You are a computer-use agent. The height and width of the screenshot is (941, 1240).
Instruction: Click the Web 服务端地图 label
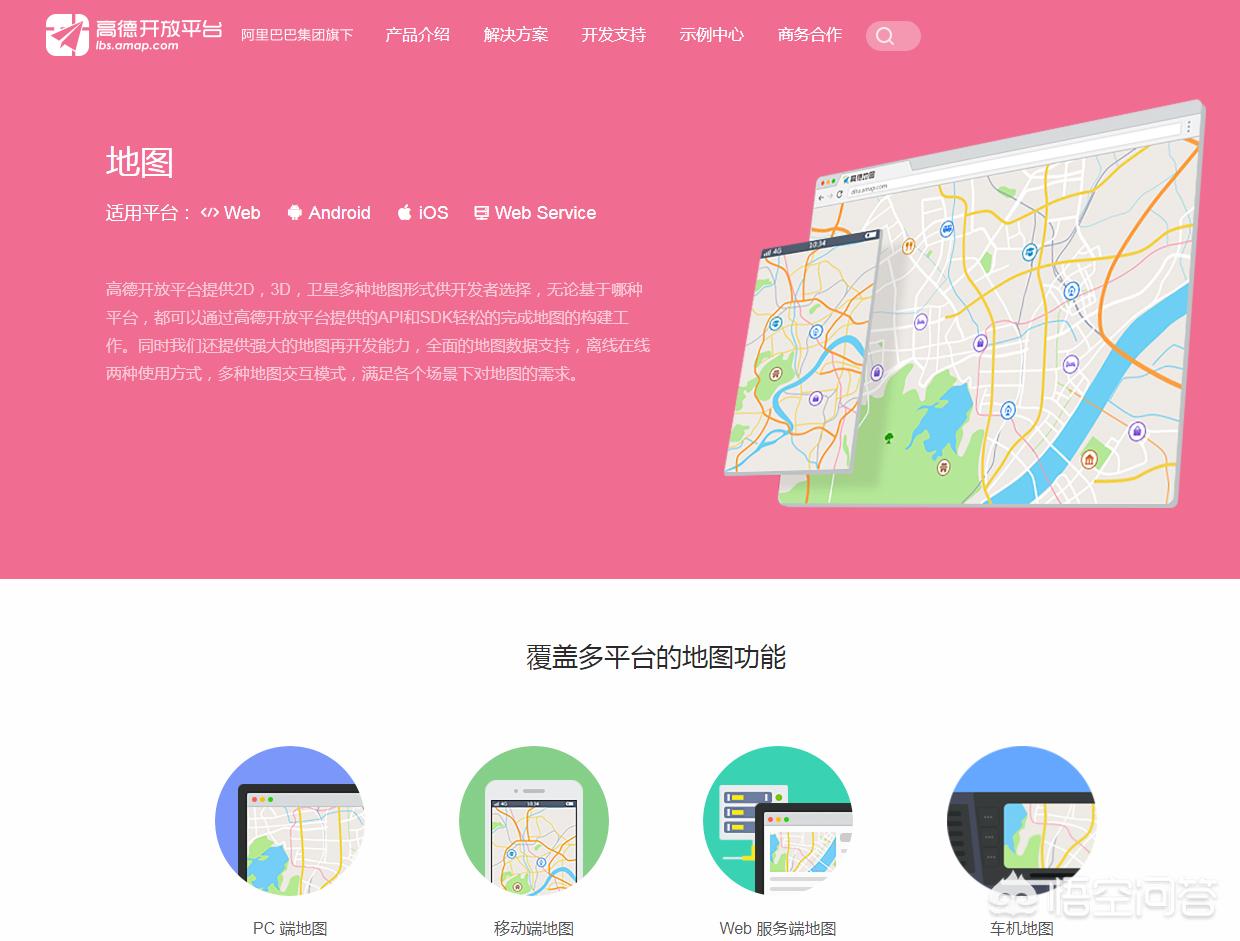coord(778,929)
